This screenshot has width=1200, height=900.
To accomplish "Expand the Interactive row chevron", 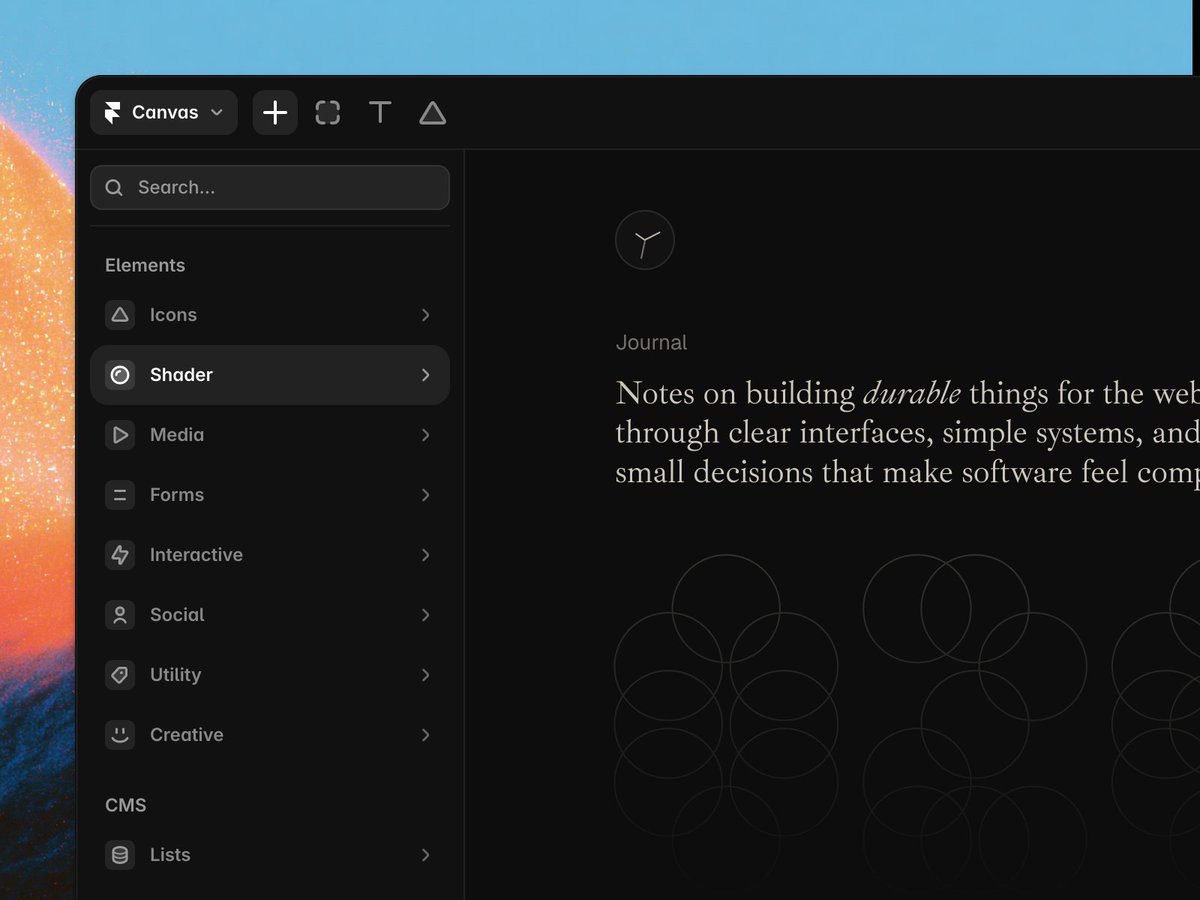I will [x=426, y=555].
